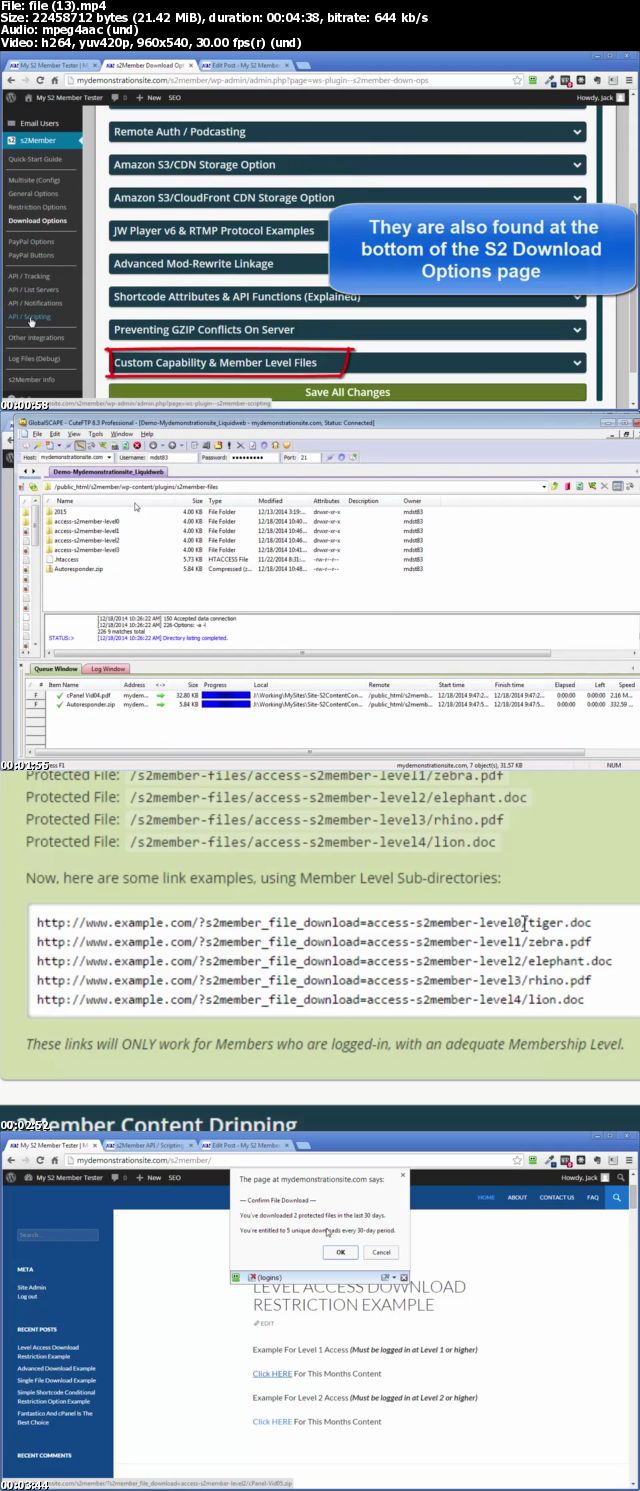Expand Shortcode Attributes & API Functions (Explained)
The height and width of the screenshot is (1491, 640).
point(347,296)
